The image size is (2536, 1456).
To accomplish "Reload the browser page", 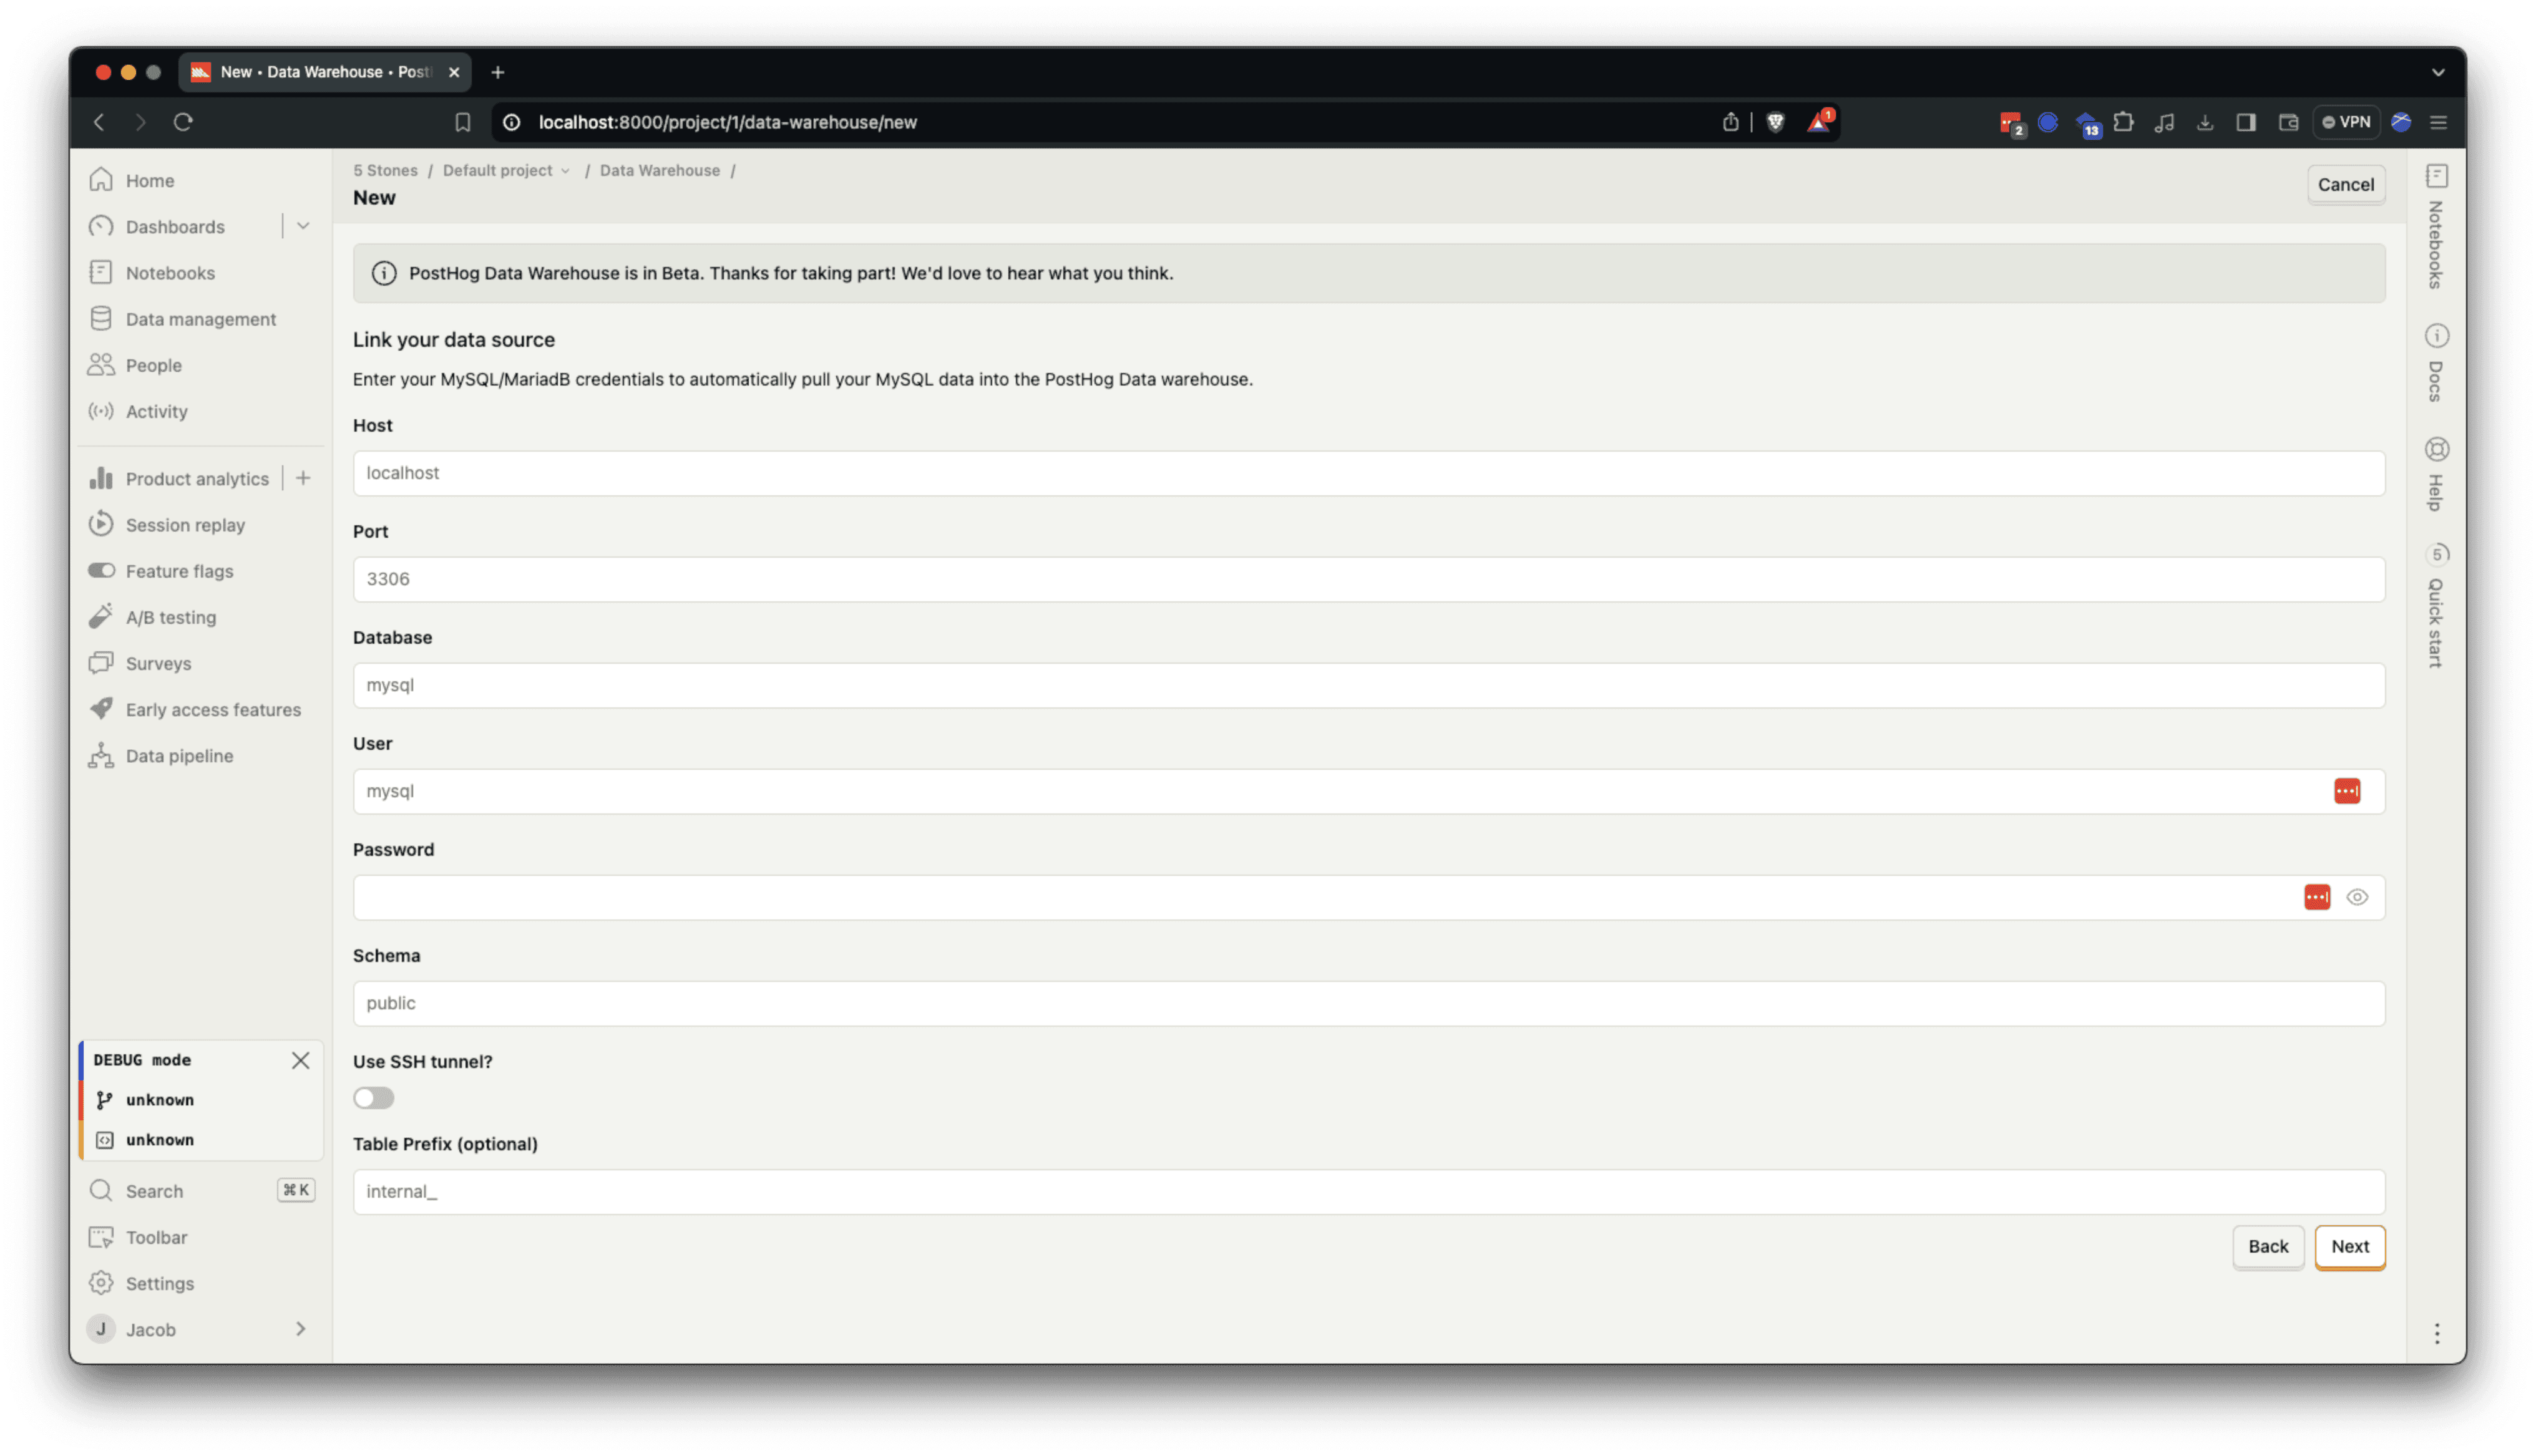I will pos(183,122).
